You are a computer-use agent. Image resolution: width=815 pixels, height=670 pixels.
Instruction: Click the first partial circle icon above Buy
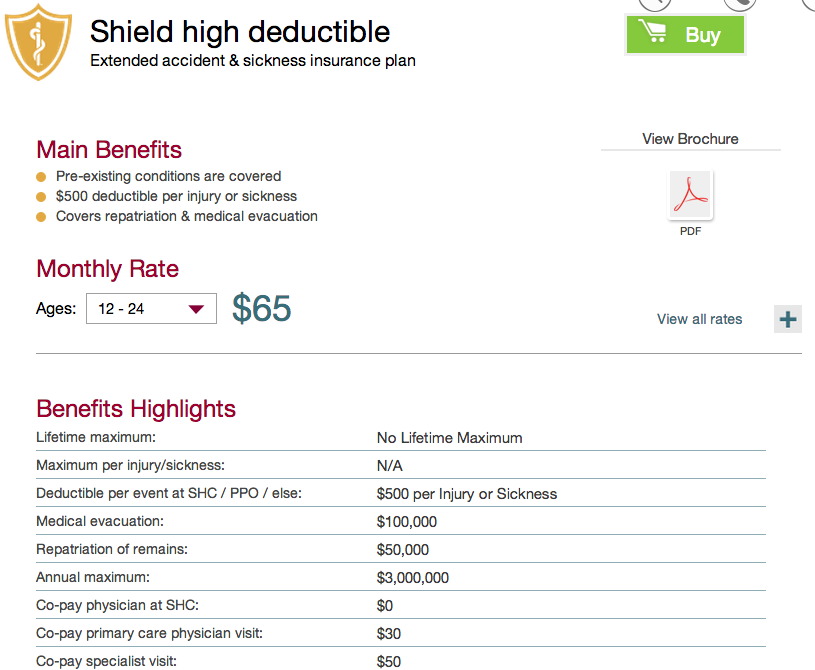point(654,4)
